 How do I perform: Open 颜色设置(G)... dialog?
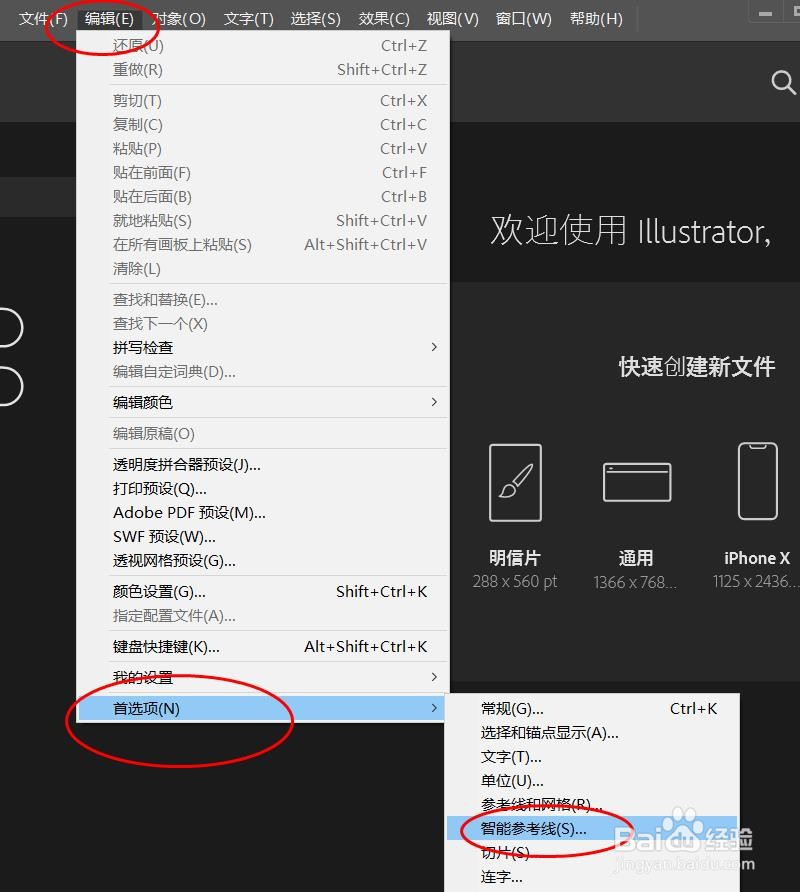pyautogui.click(x=263, y=592)
